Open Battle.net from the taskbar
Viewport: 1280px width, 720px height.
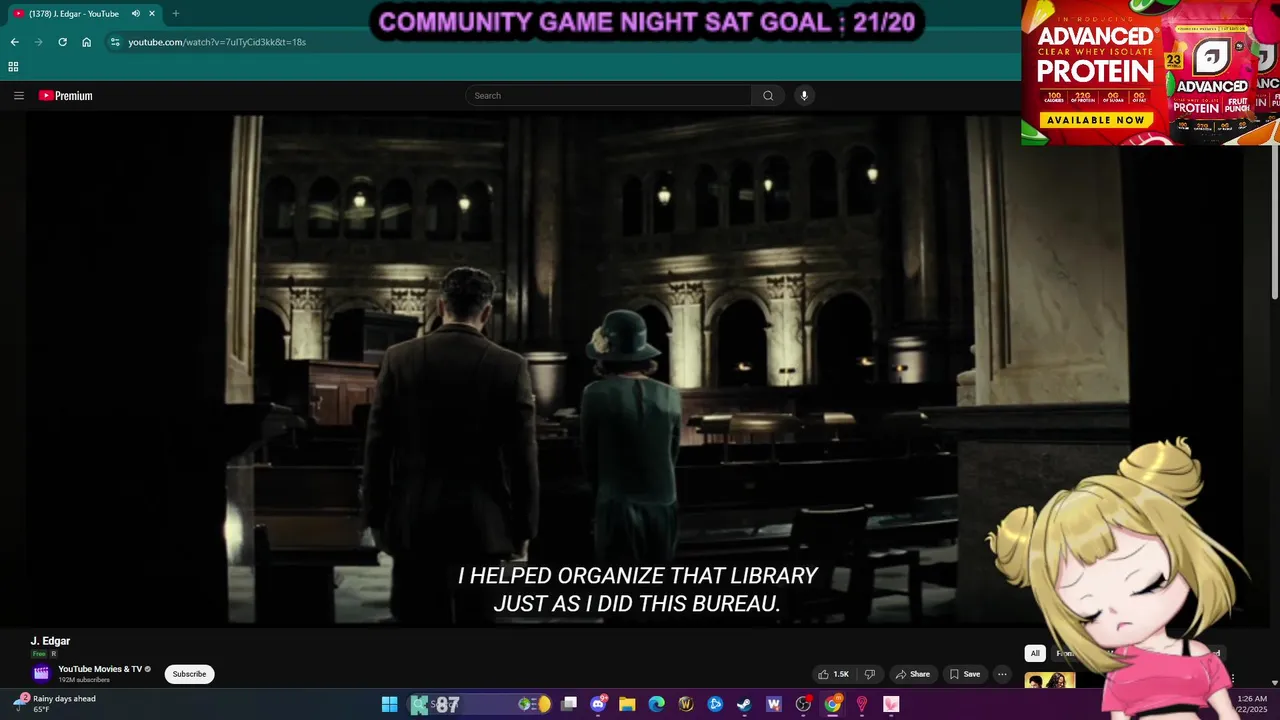click(715, 705)
